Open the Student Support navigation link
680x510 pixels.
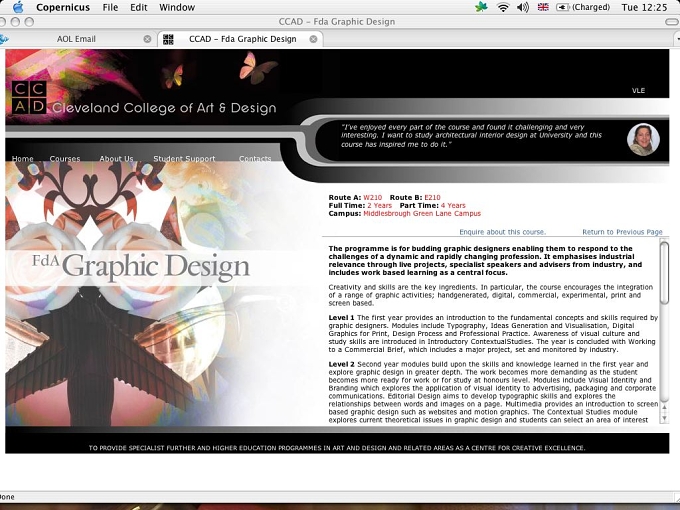point(184,158)
